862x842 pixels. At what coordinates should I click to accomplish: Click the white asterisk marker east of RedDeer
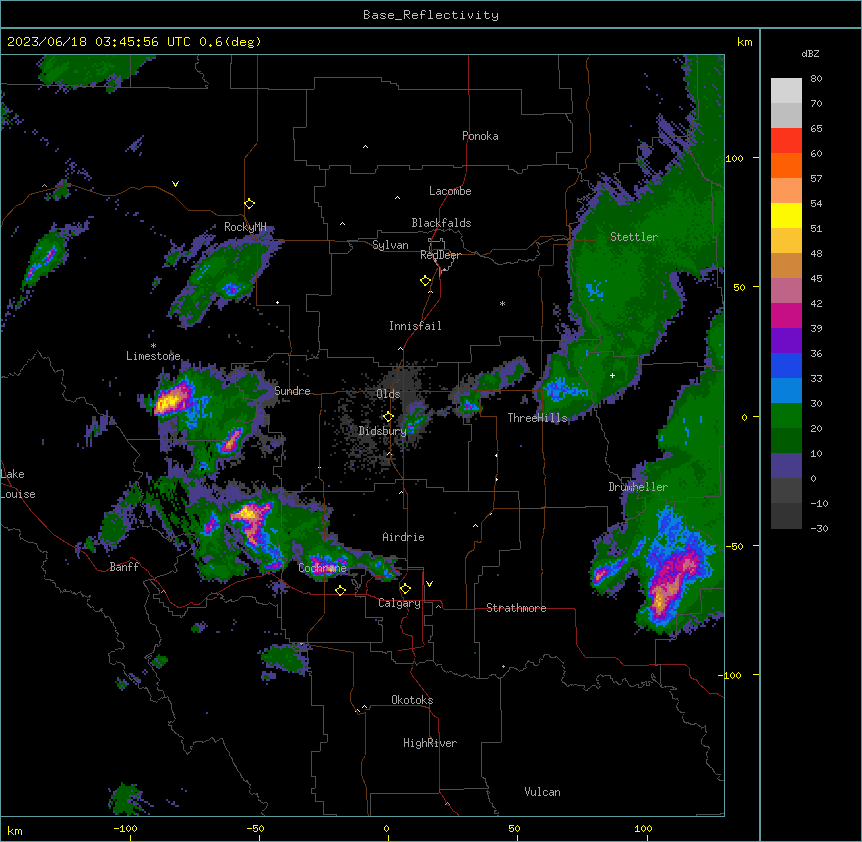(502, 303)
